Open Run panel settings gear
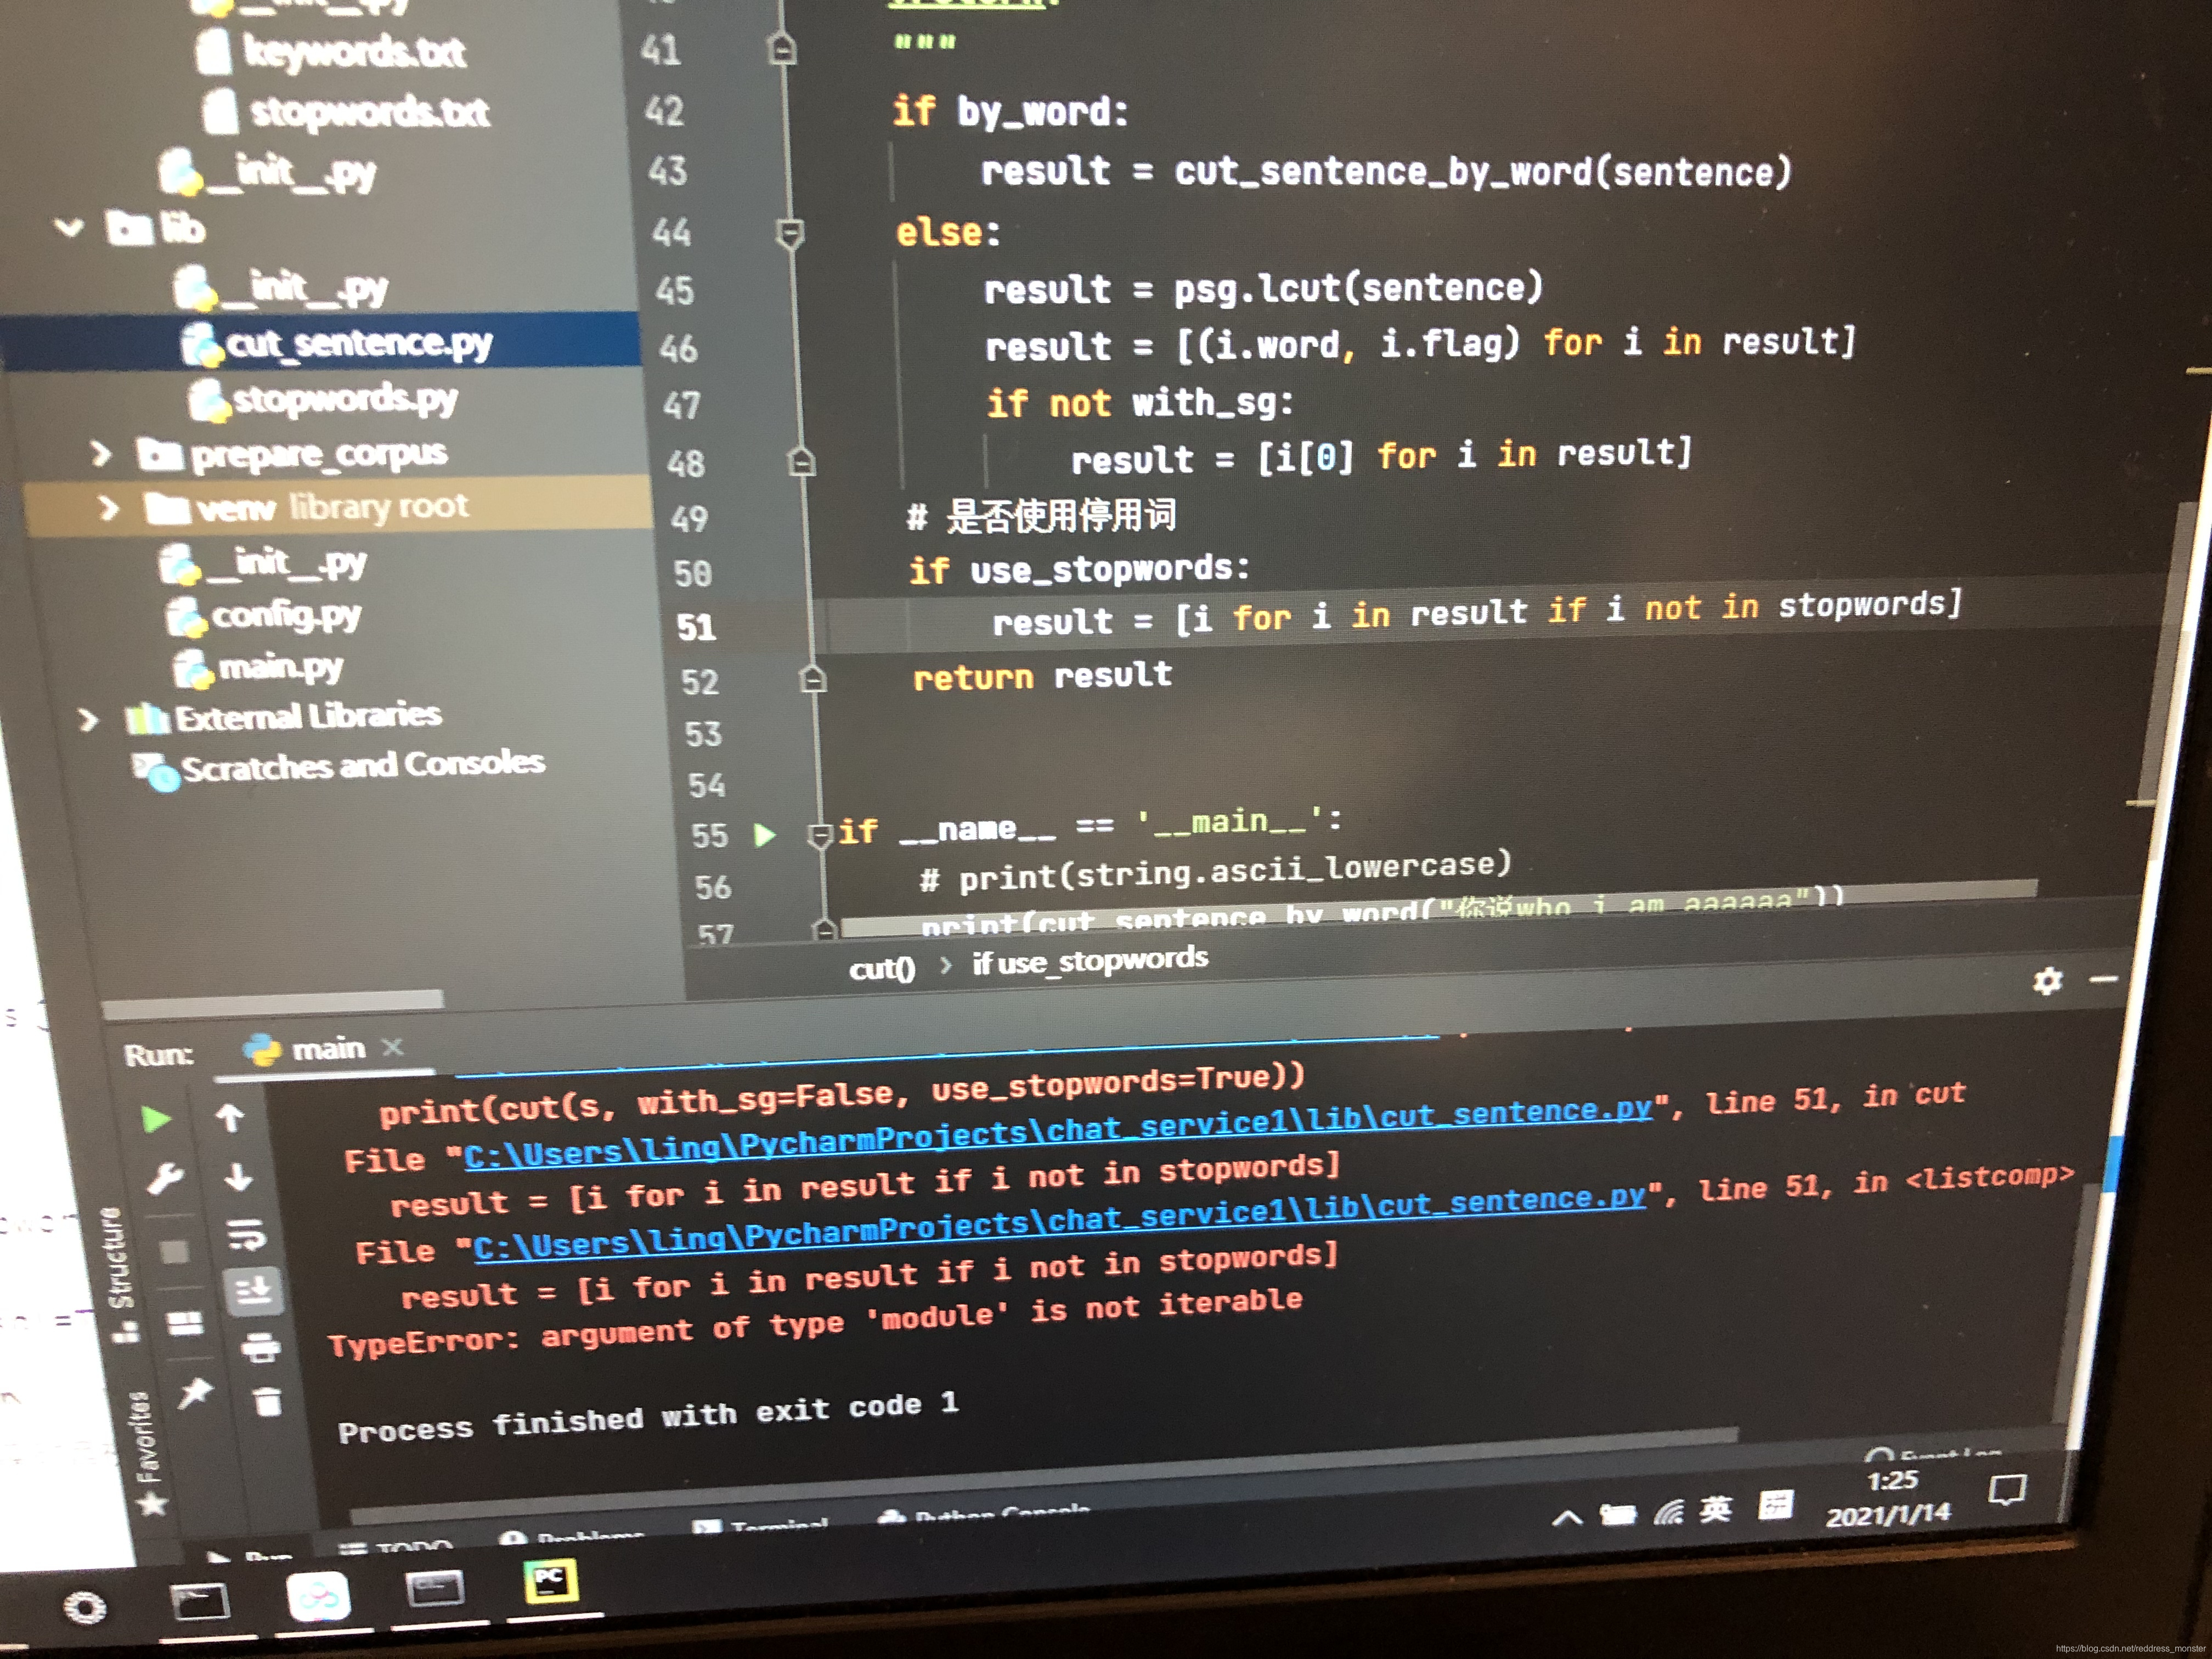Viewport: 2212px width, 1659px height. (x=2047, y=981)
